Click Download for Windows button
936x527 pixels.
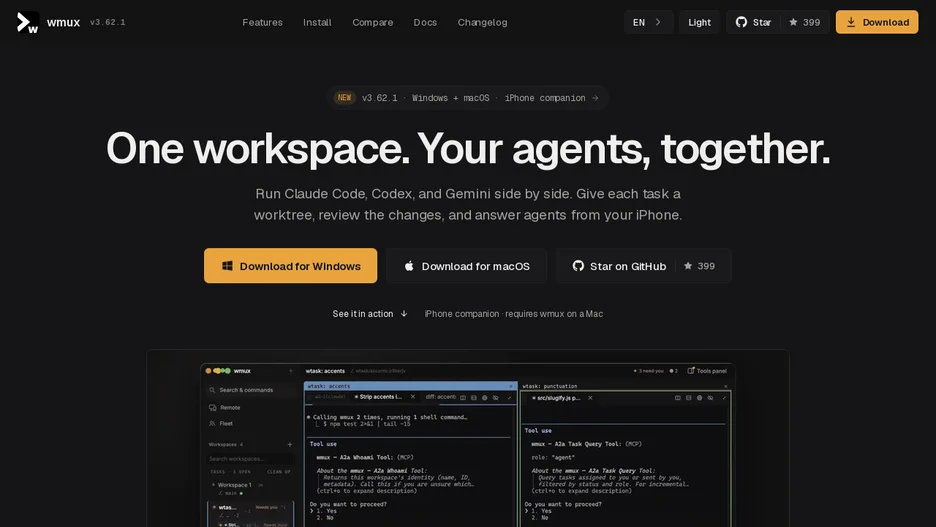290,266
